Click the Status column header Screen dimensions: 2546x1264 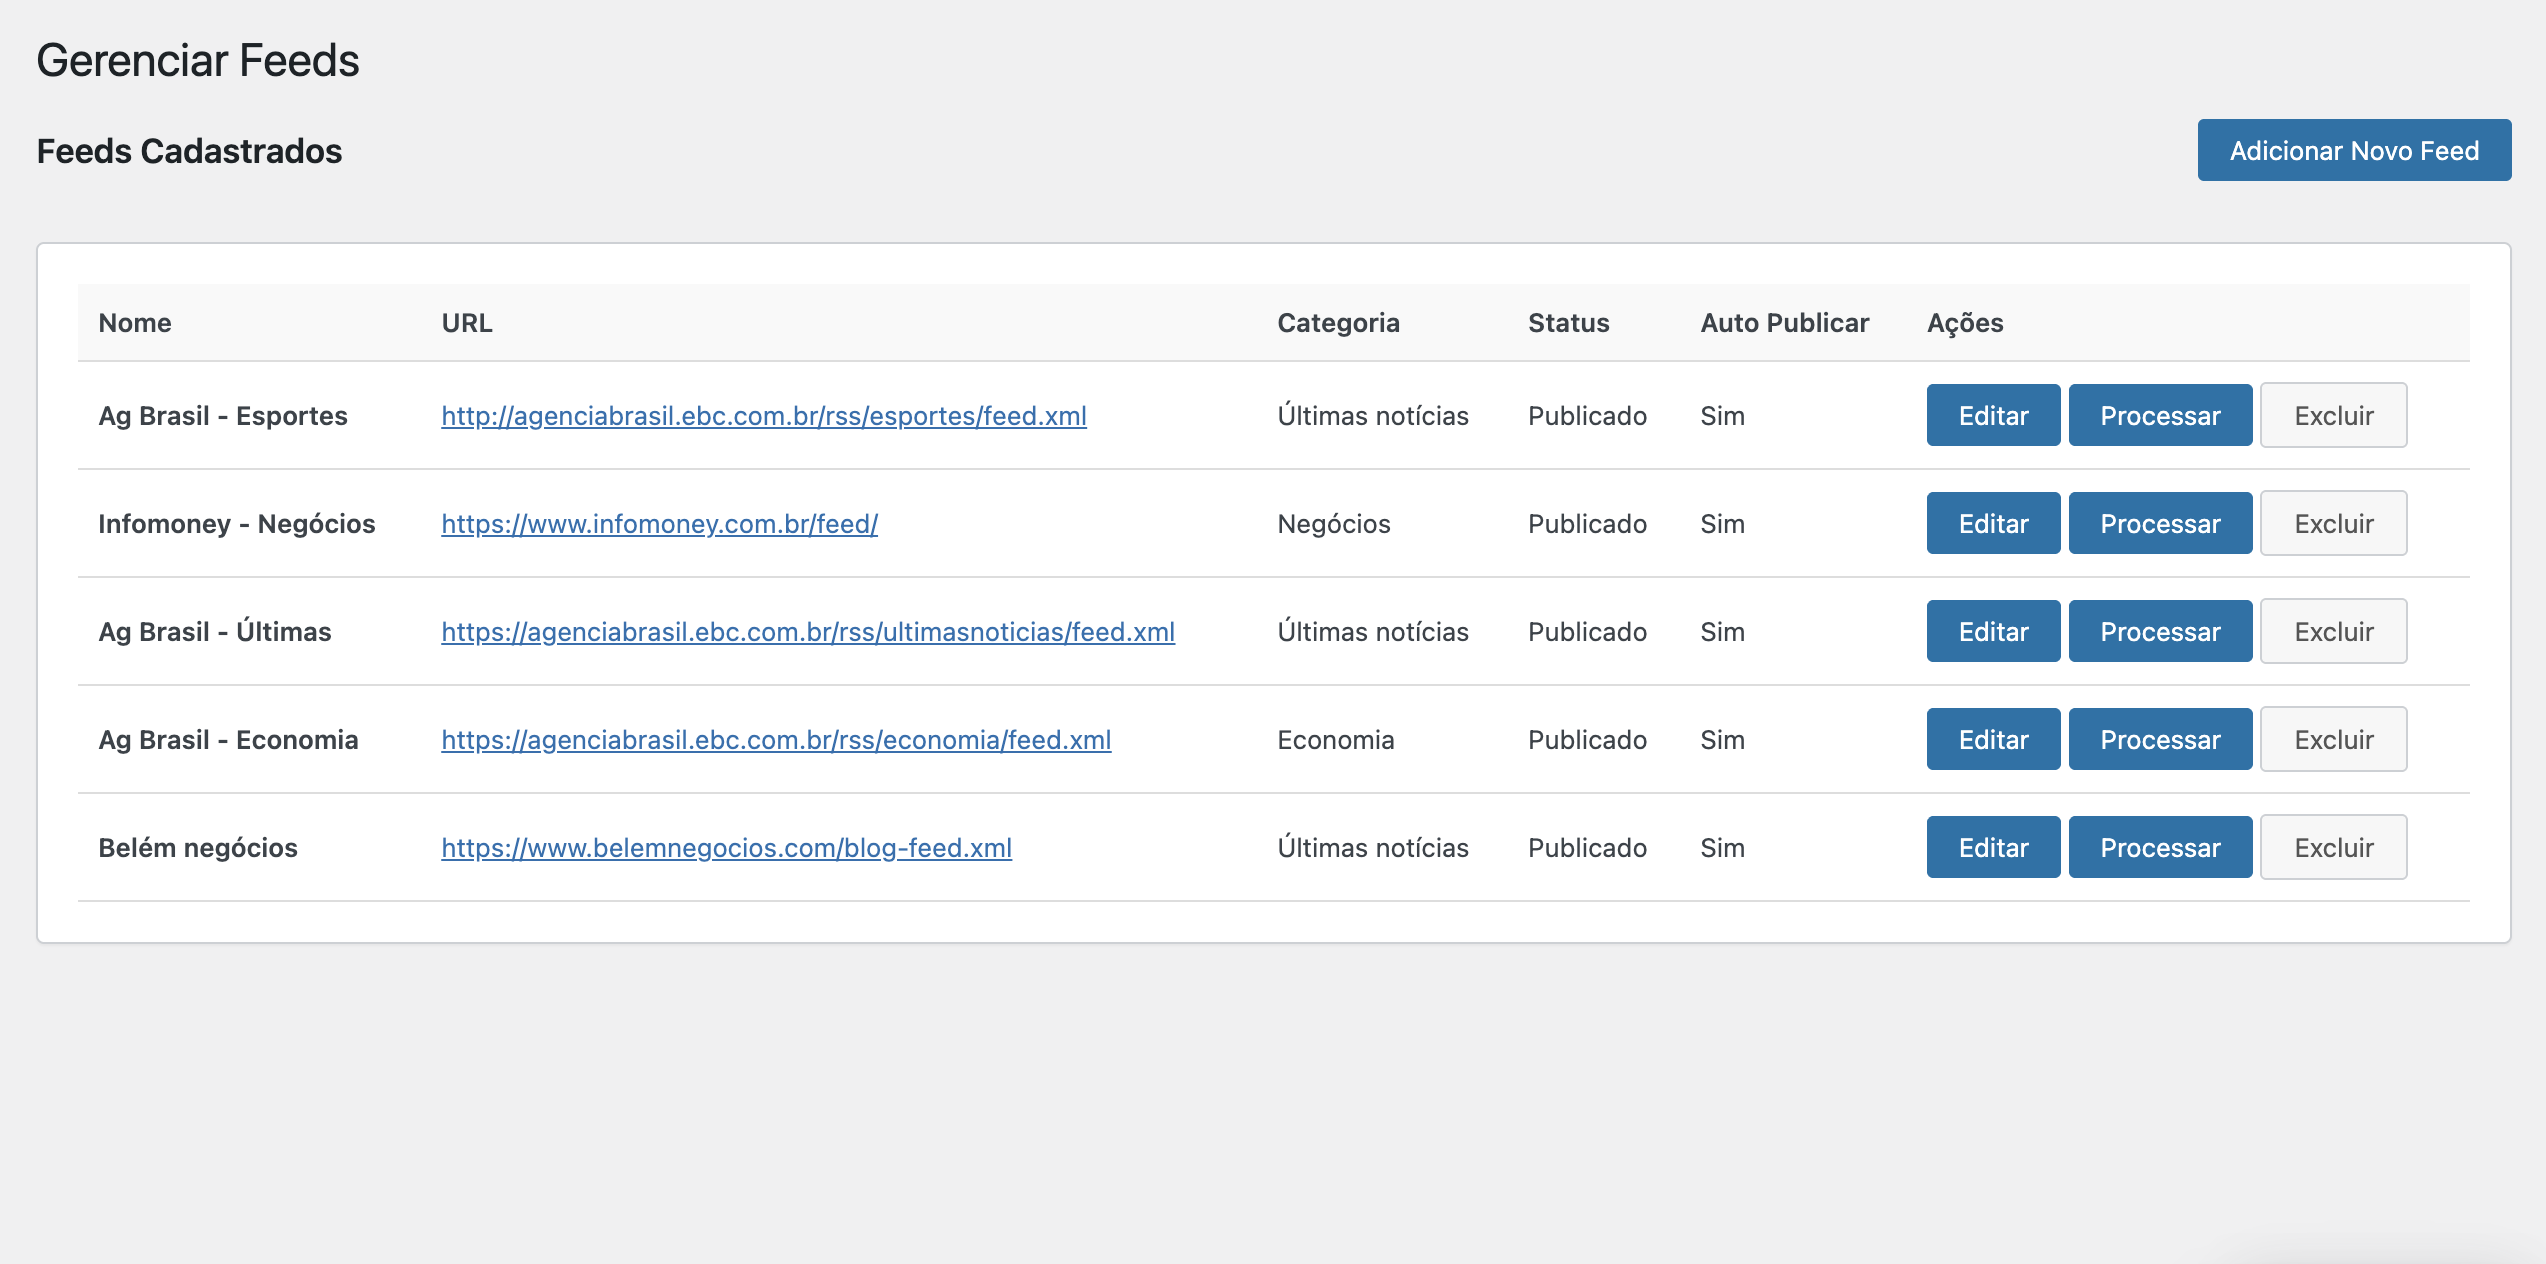tap(1568, 323)
